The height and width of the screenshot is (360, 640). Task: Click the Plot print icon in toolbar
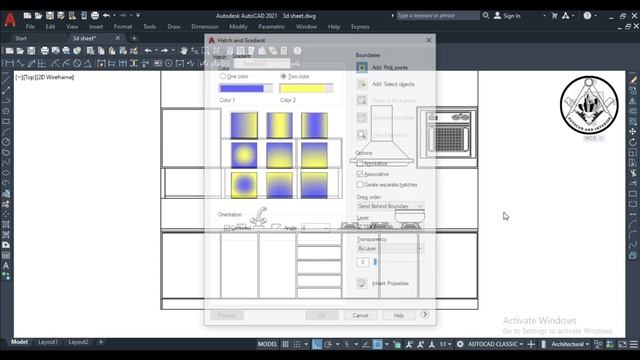[x=44, y=51]
